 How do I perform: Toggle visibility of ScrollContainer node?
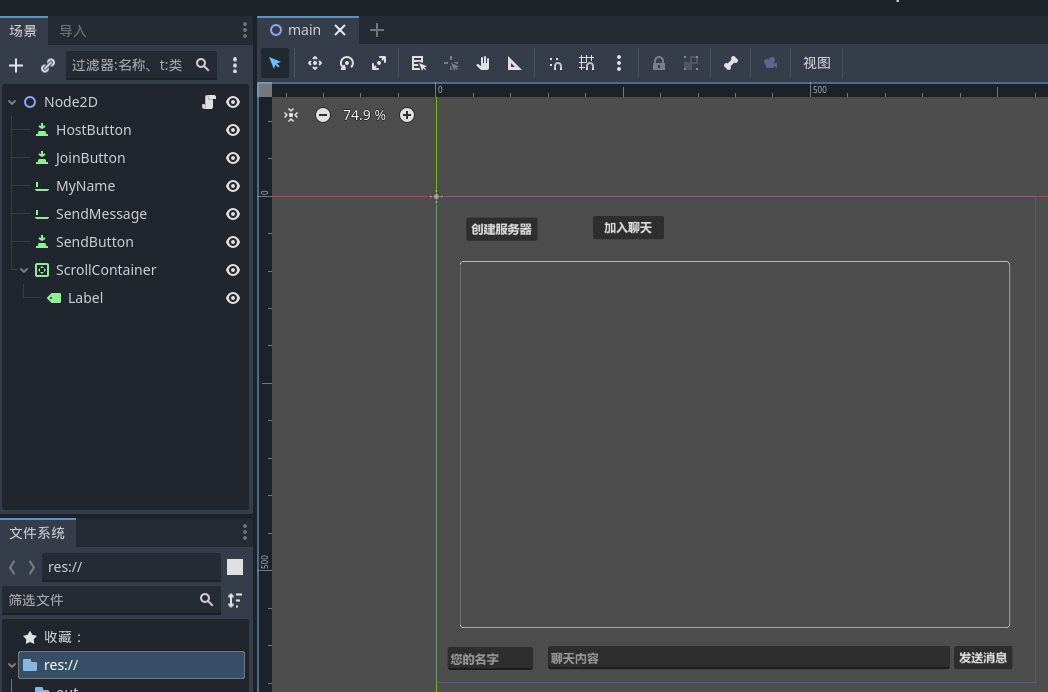tap(233, 270)
